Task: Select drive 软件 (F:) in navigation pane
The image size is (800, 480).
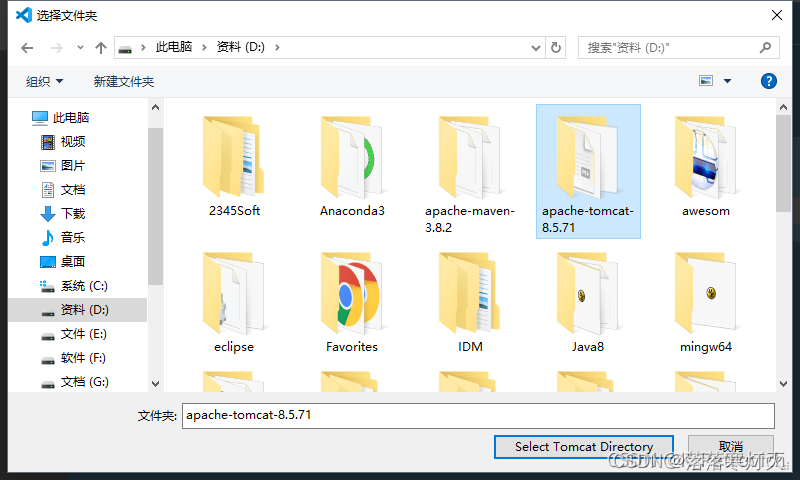Action: coord(73,358)
